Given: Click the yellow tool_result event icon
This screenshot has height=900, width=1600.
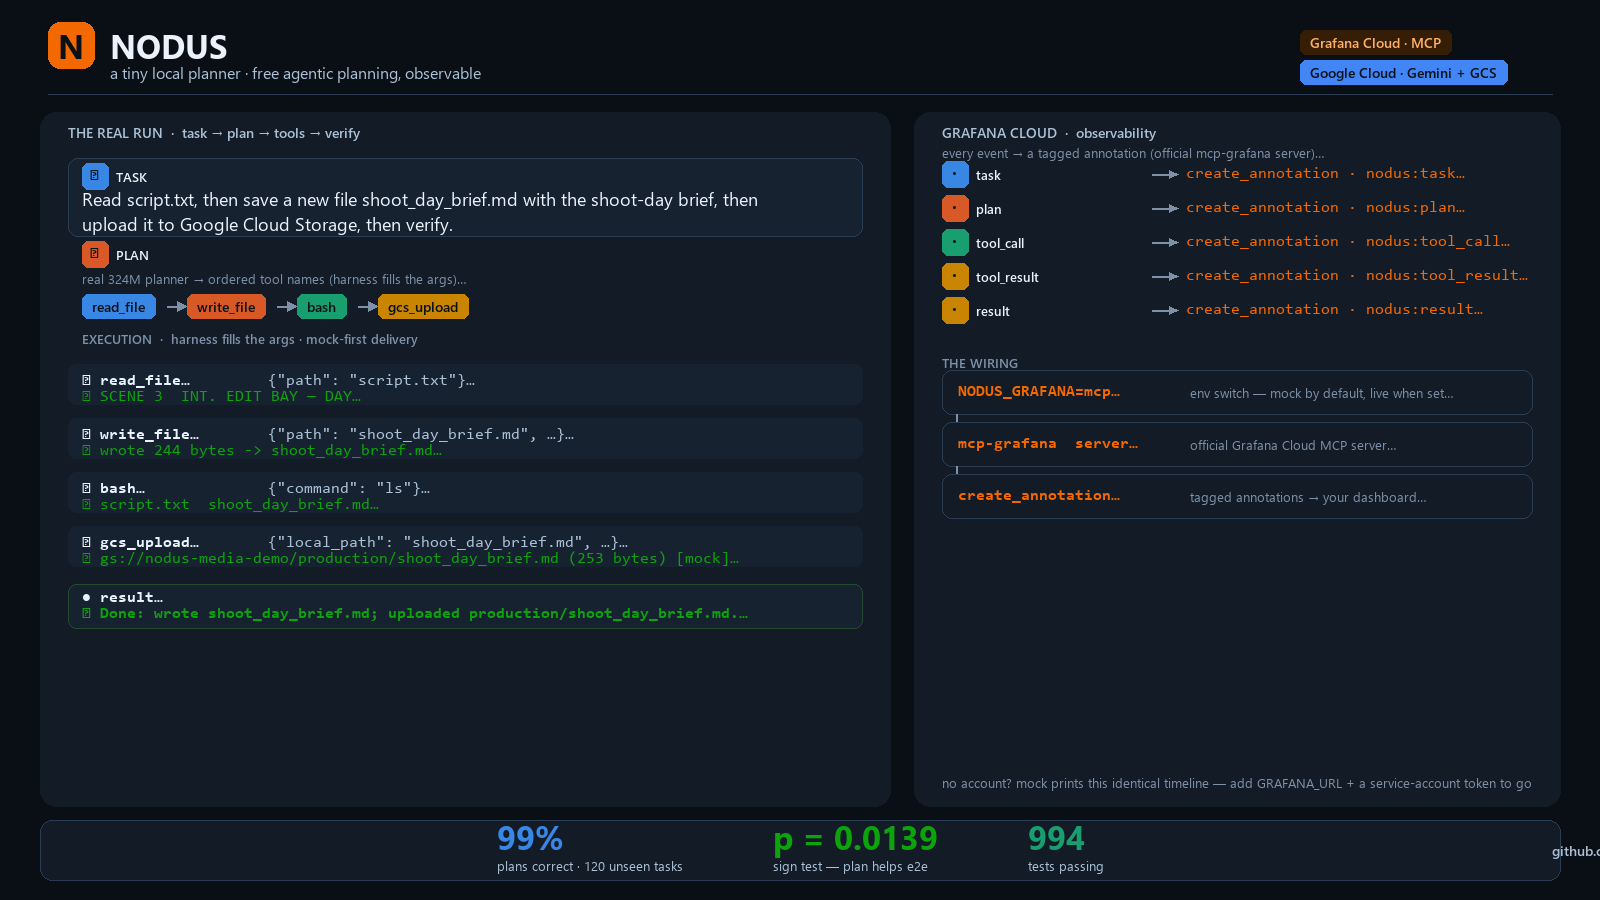Looking at the screenshot, I should tap(955, 277).
